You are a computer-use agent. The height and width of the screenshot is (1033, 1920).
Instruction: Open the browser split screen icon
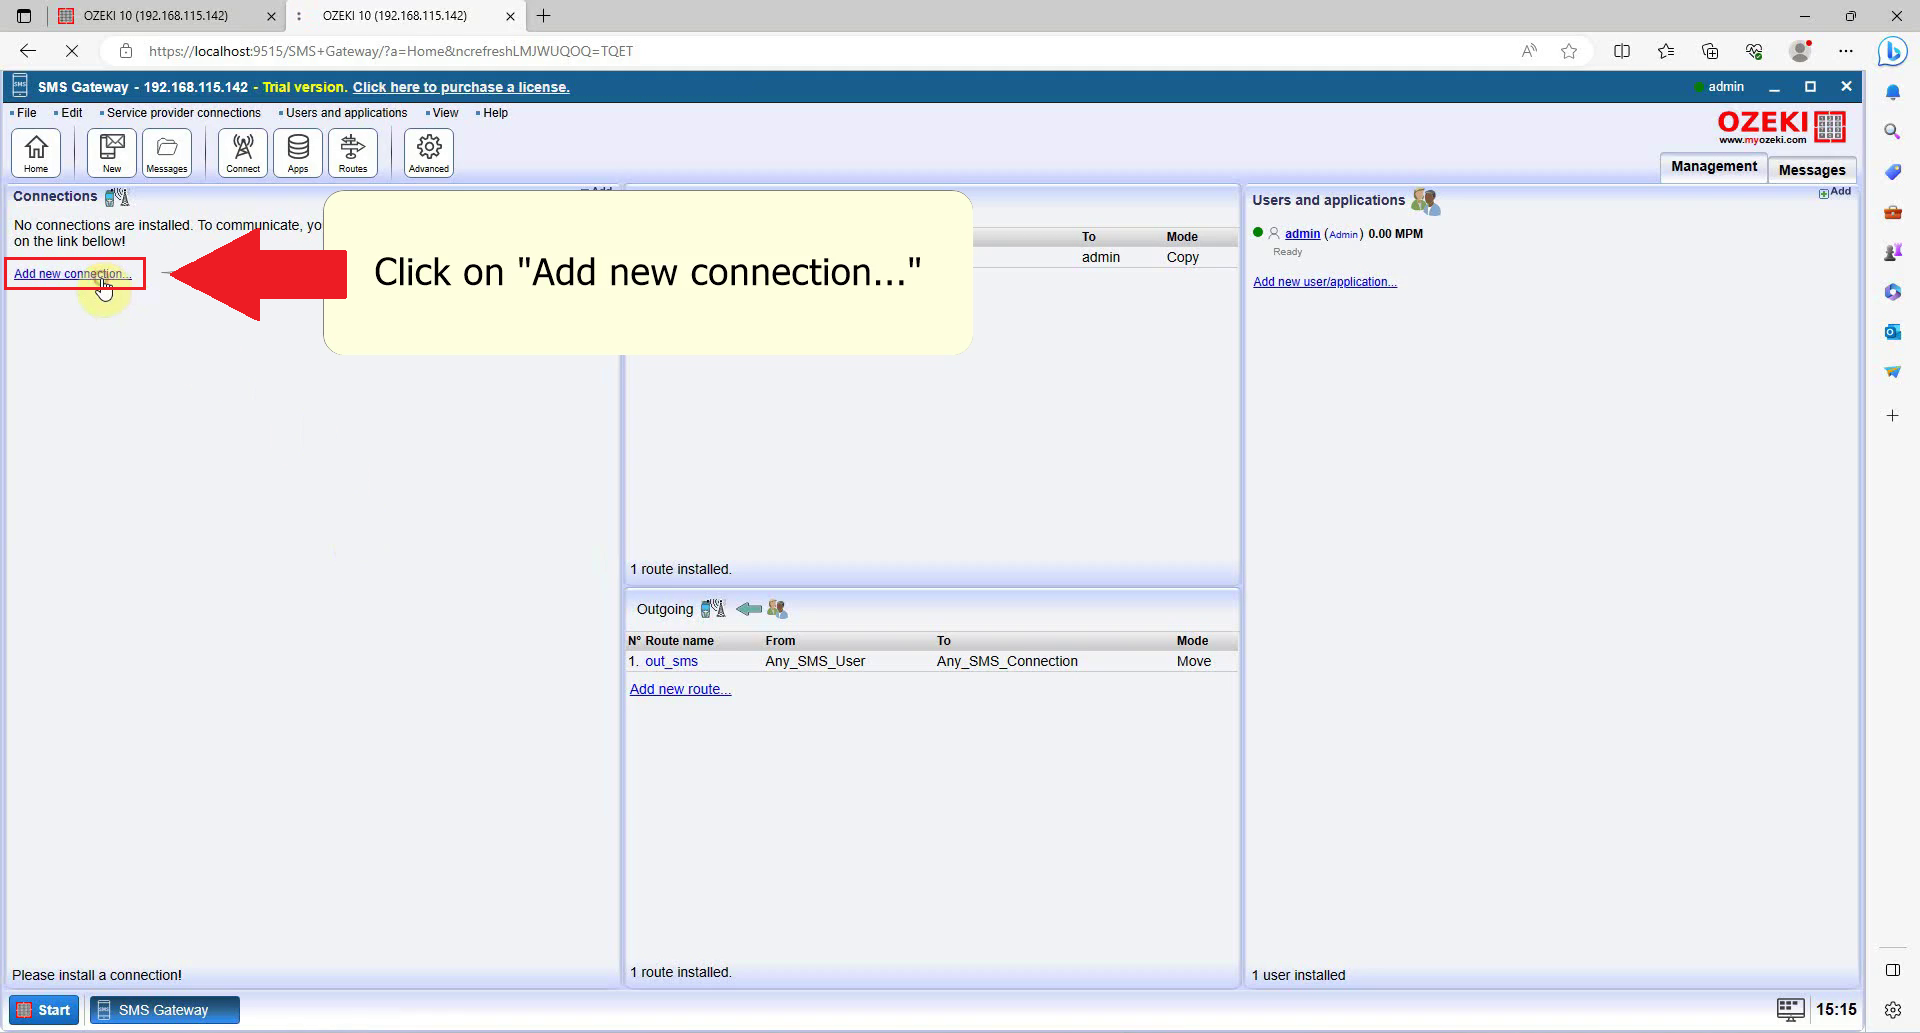point(1622,51)
